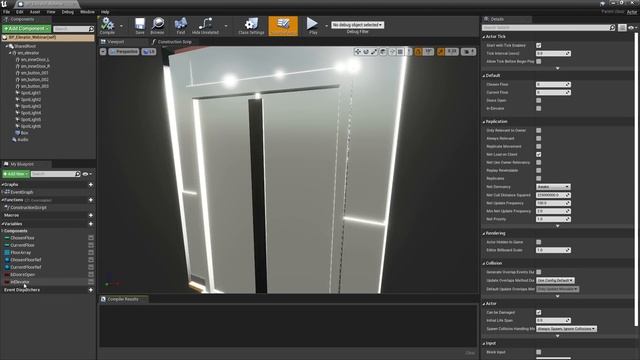
Task: Open the Window menu
Action: coord(87,12)
